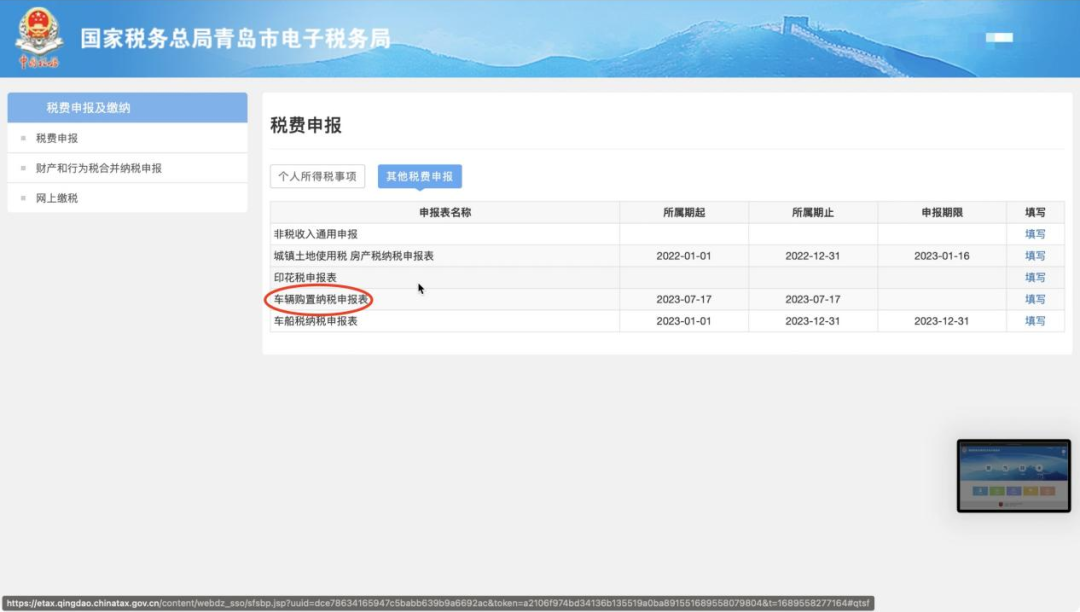The width and height of the screenshot is (1080, 612).
Task: Click 填写 for 城镇土地使用税 房产税 row
Action: click(x=1035, y=256)
